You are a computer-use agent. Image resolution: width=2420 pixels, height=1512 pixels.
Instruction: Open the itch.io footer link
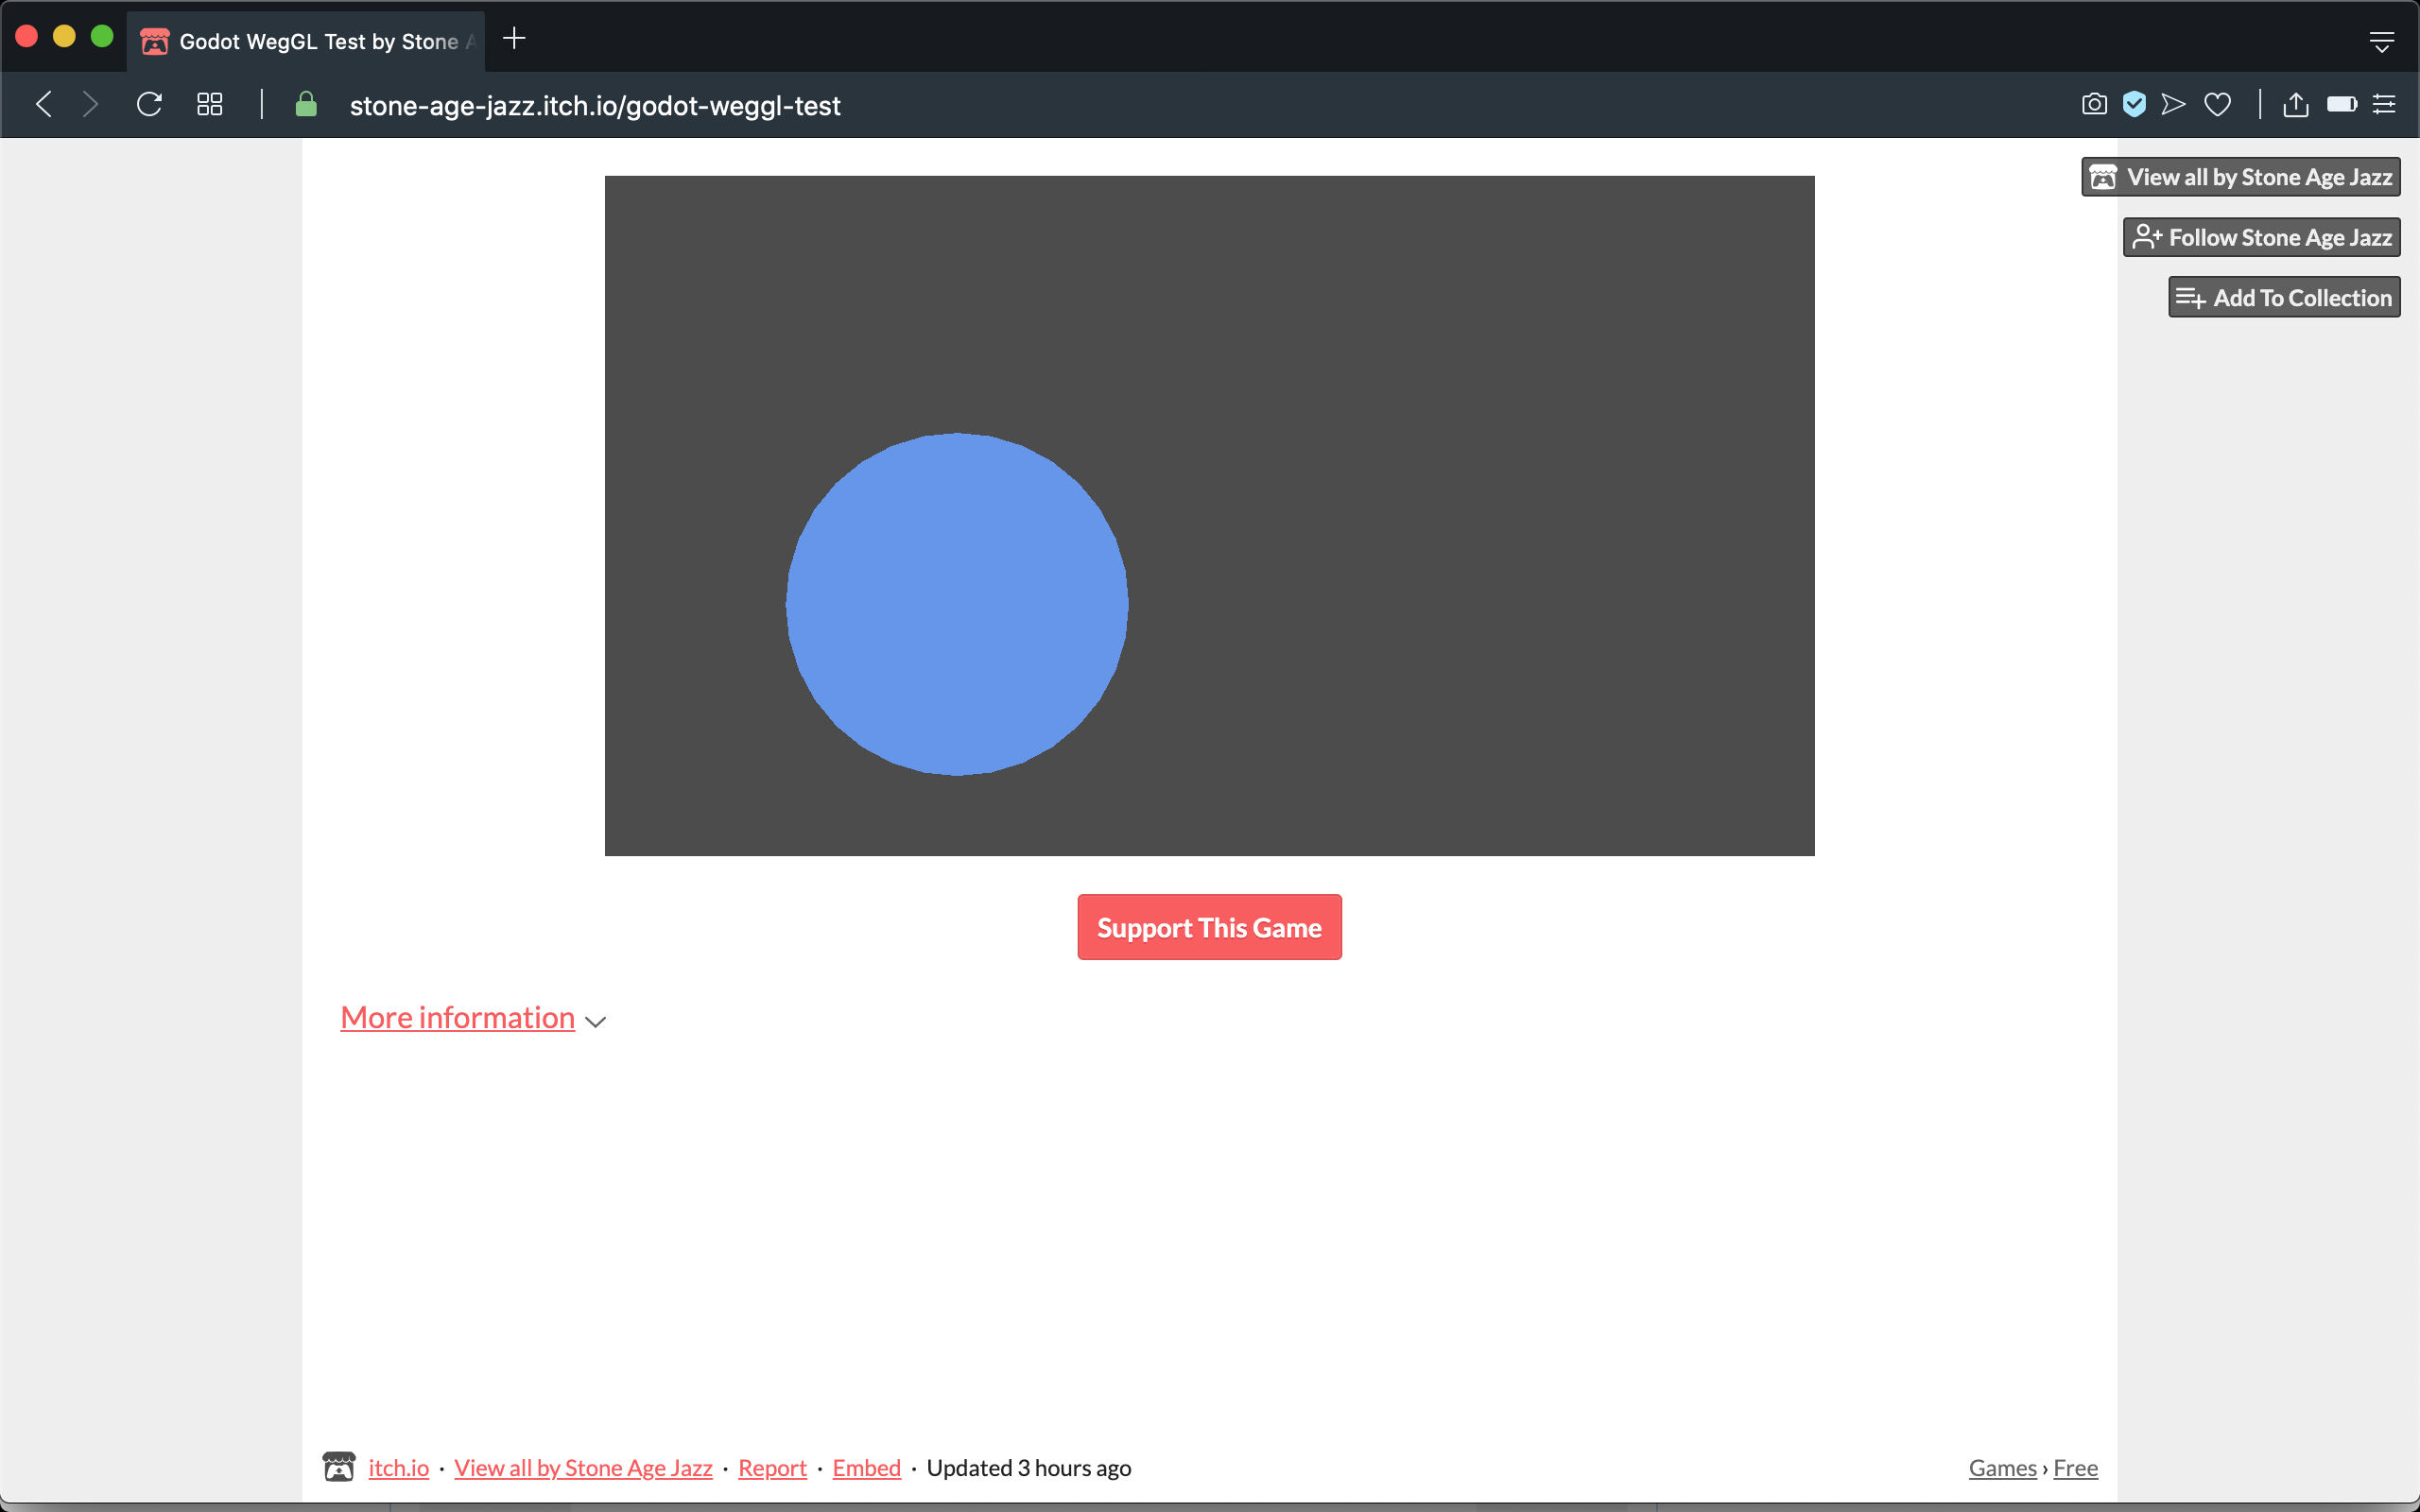[398, 1467]
